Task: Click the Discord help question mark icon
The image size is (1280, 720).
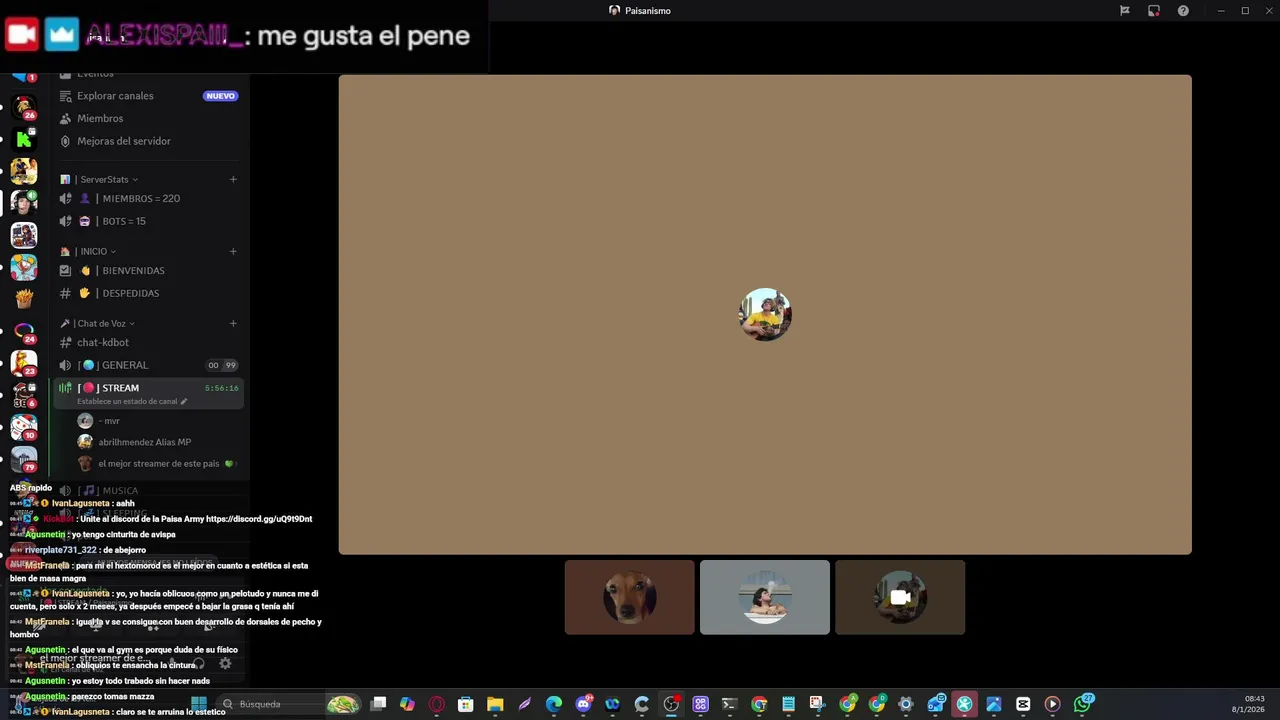Action: 1183,11
